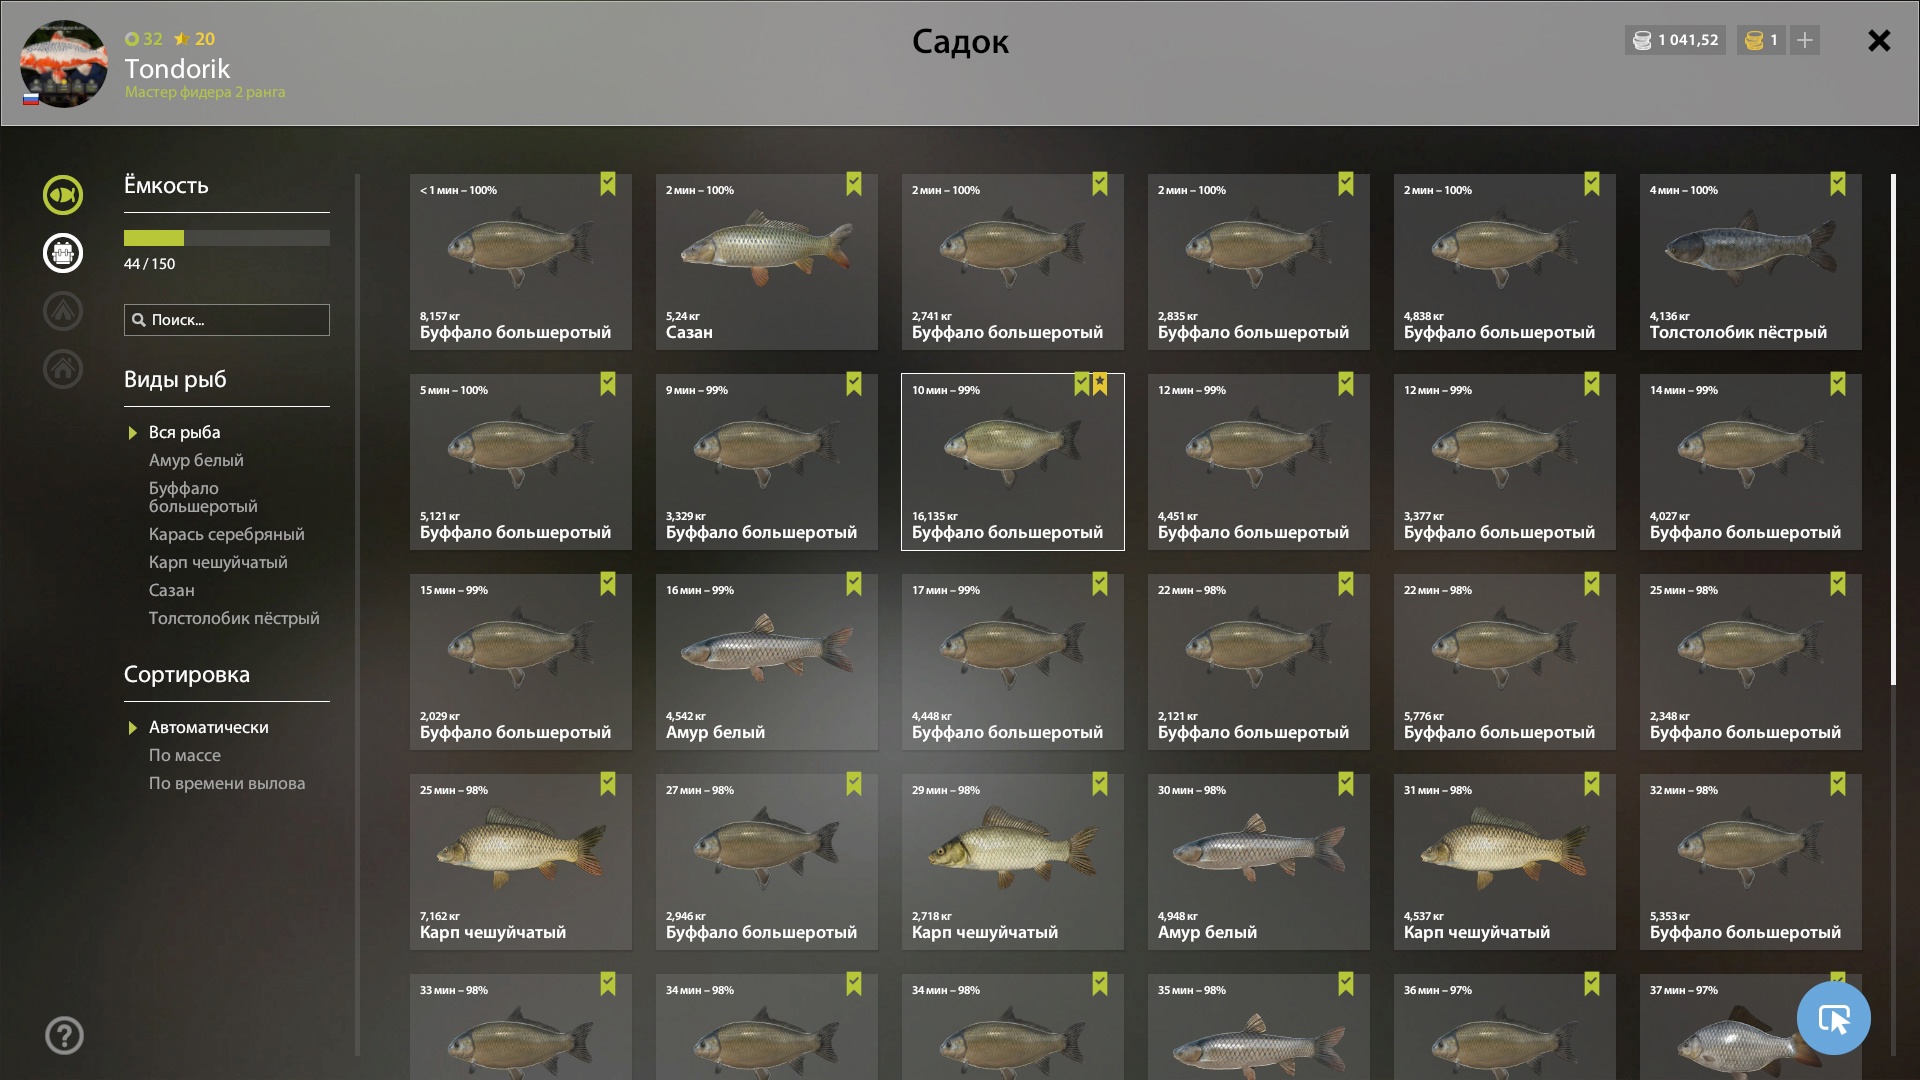Toggle green bookmark on Сазан 5,24 кг card
Viewport: 1920px width, 1080px height.
pos(854,184)
